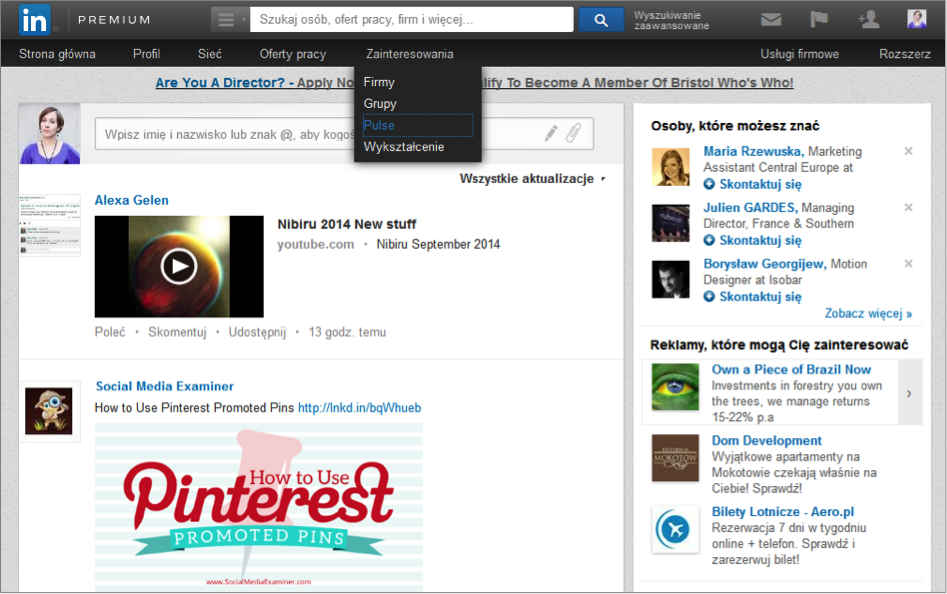Click the Mokotów ad image
The image size is (947, 594).
click(x=675, y=458)
